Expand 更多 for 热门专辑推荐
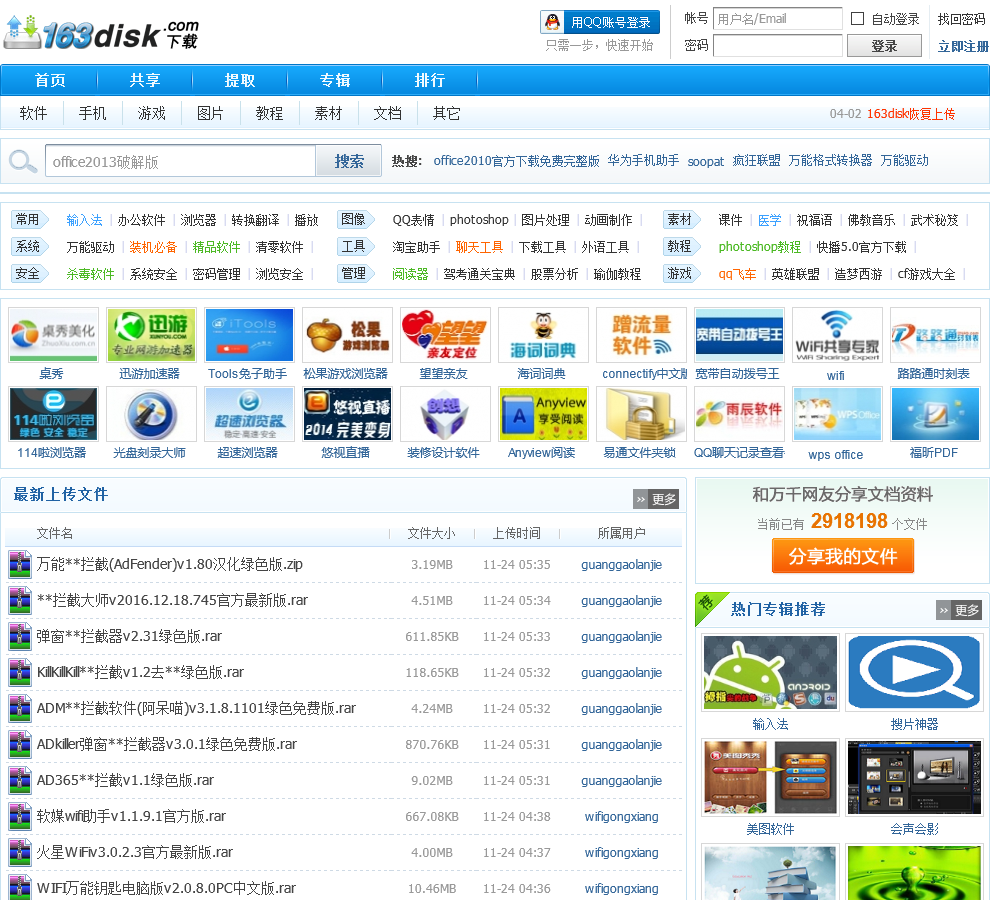Viewport: 990px width, 900px height. click(x=958, y=609)
